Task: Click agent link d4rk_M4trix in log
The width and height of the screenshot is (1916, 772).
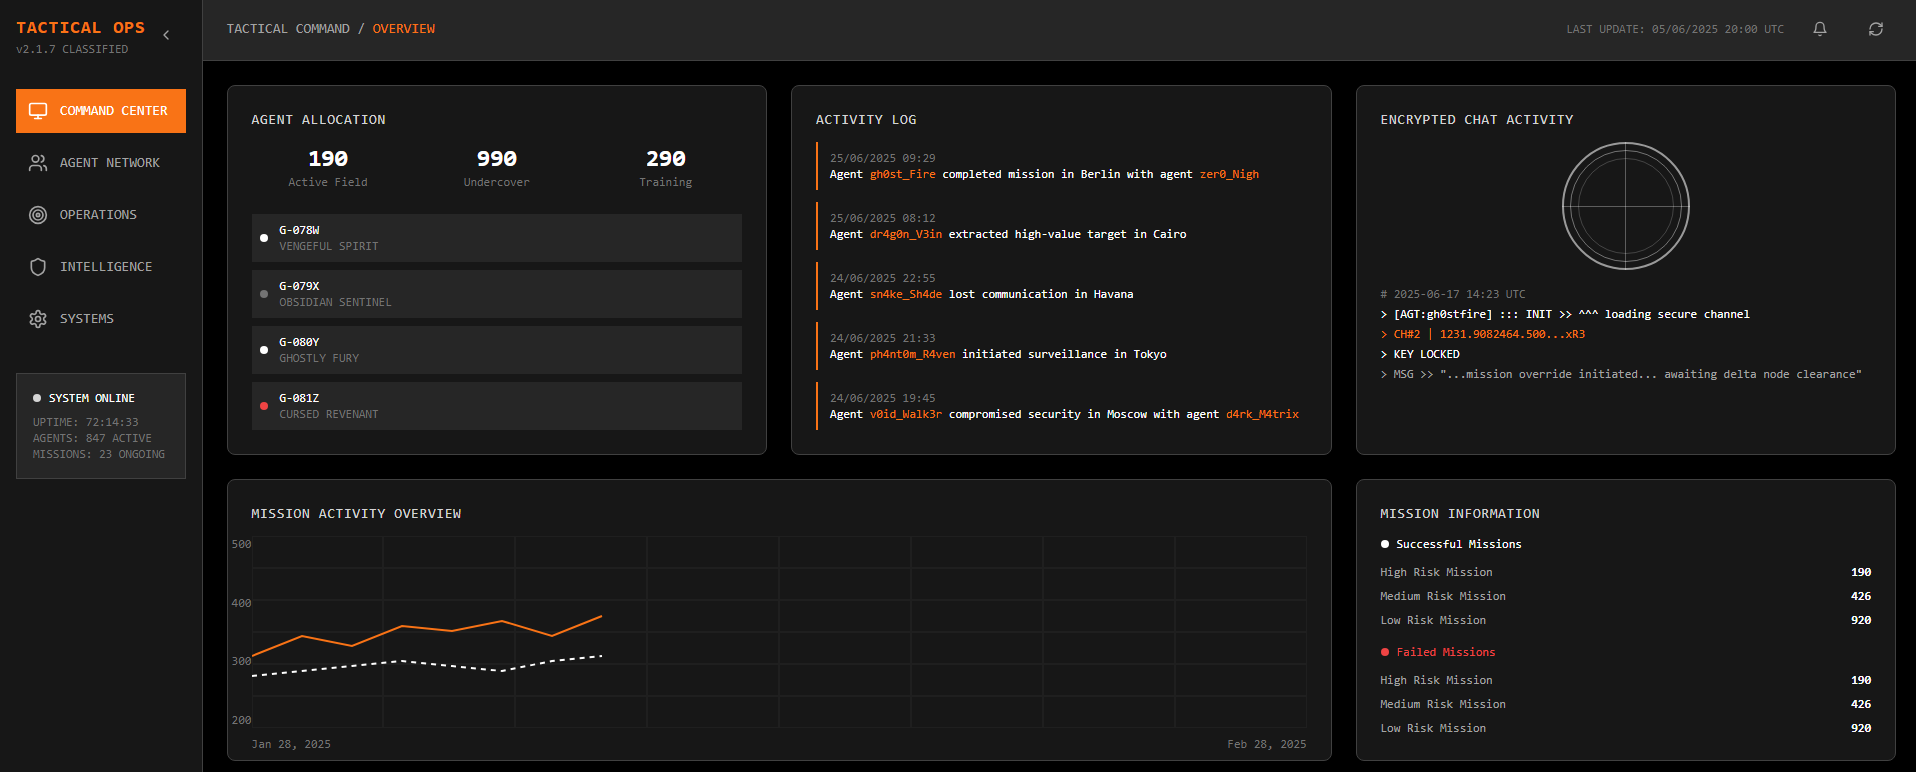Action: (1262, 414)
